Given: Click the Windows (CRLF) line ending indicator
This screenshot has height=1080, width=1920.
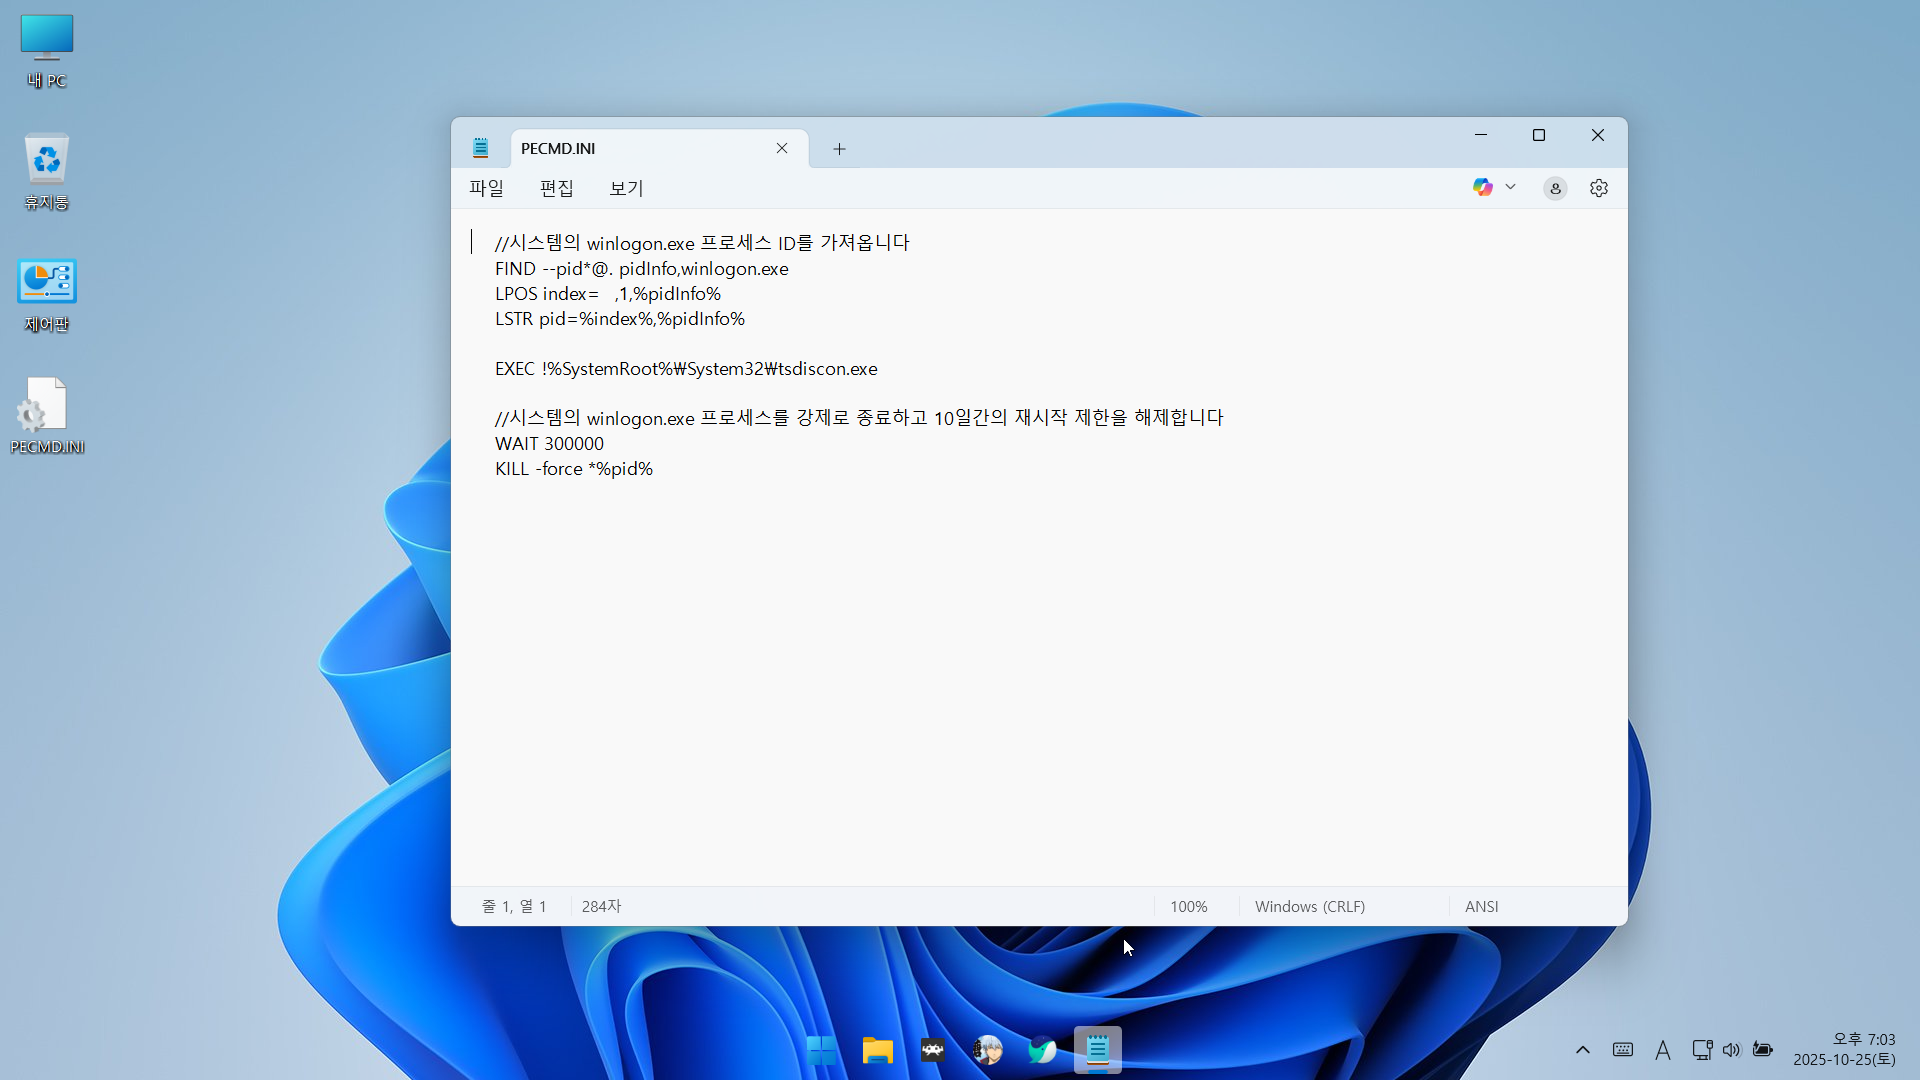Looking at the screenshot, I should (1309, 906).
